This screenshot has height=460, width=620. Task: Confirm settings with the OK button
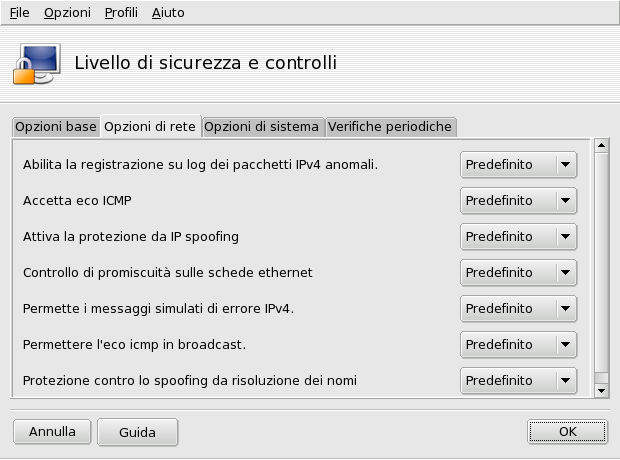tap(567, 432)
